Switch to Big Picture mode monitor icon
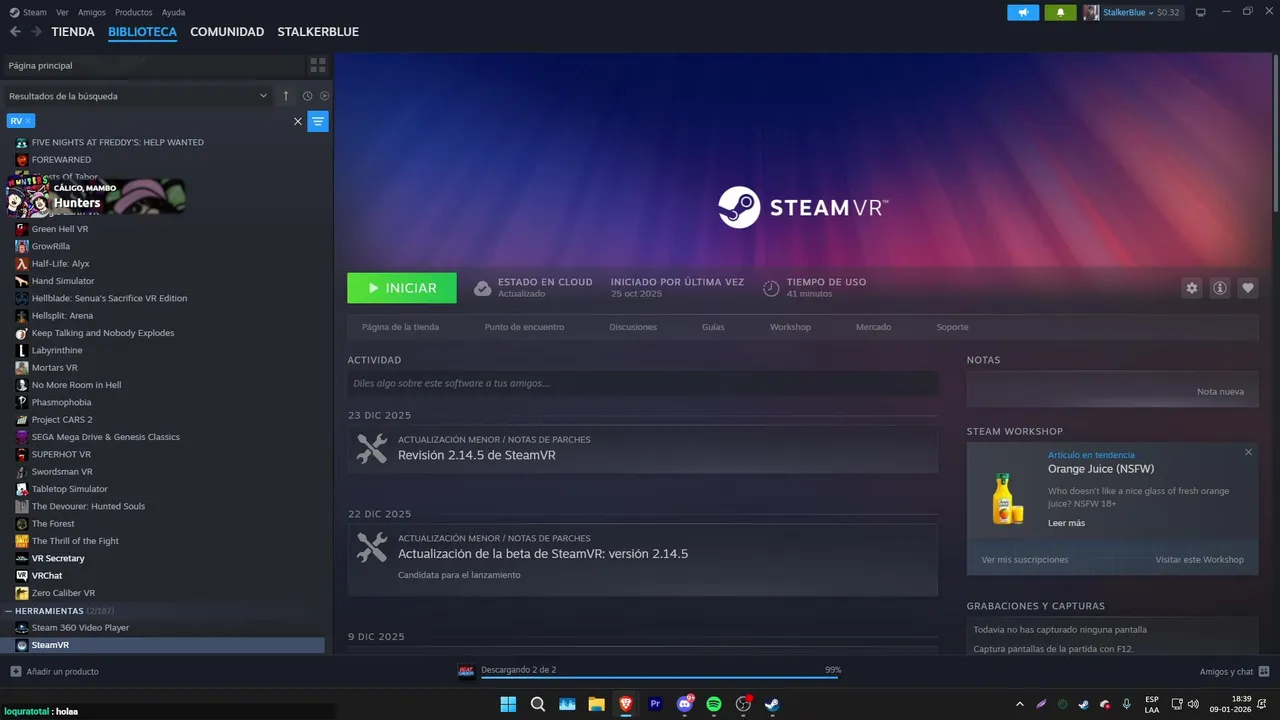 1201,13
